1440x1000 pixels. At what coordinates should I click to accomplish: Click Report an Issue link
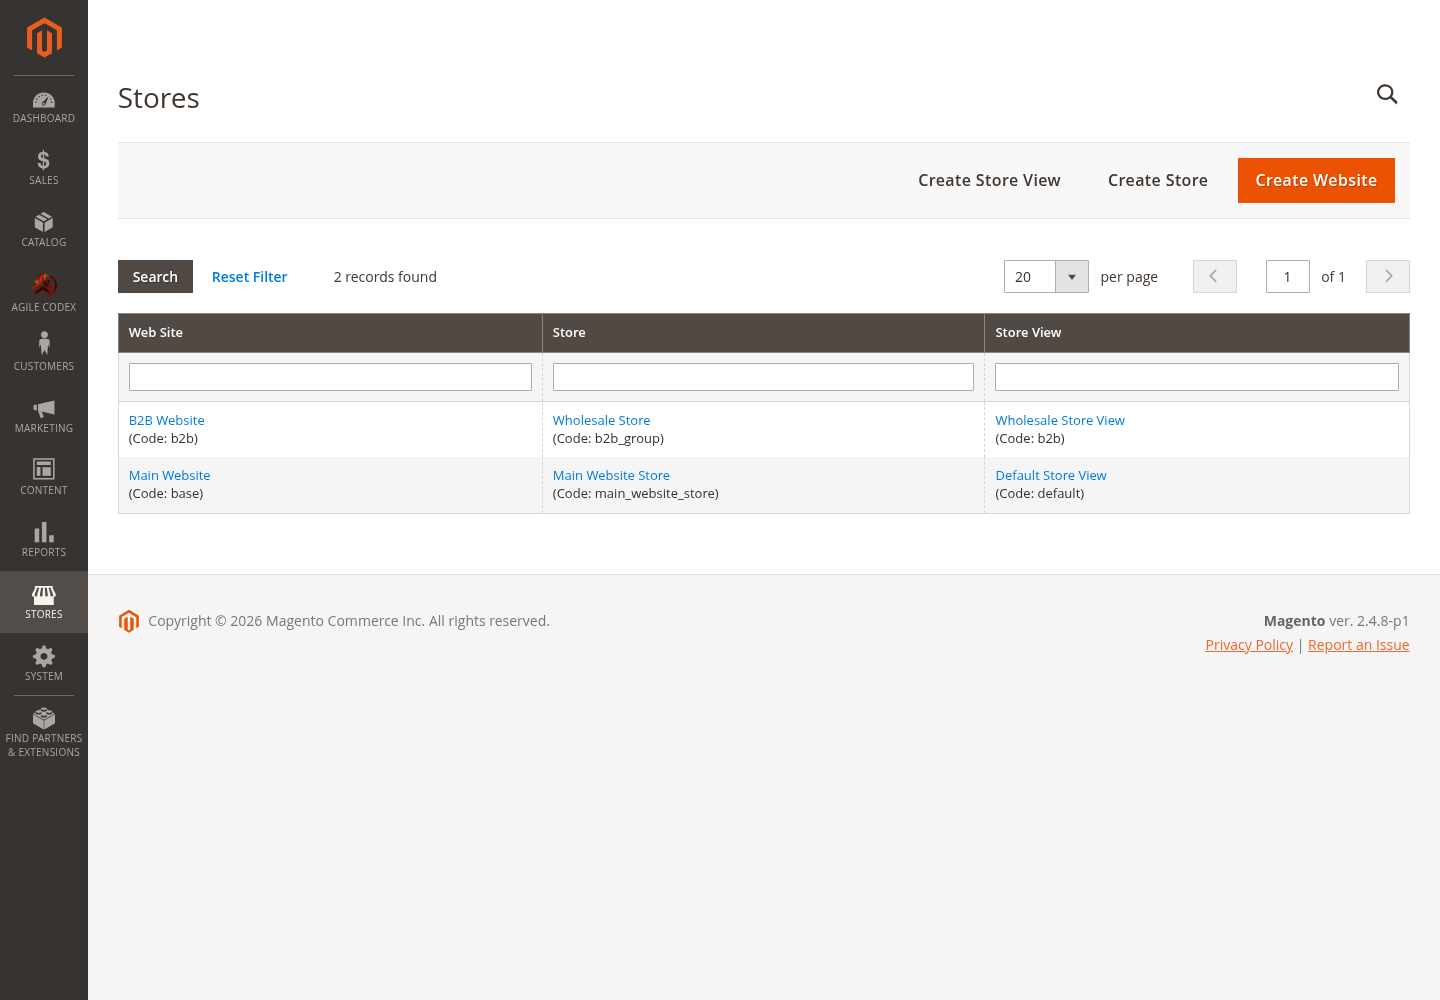coord(1358,645)
